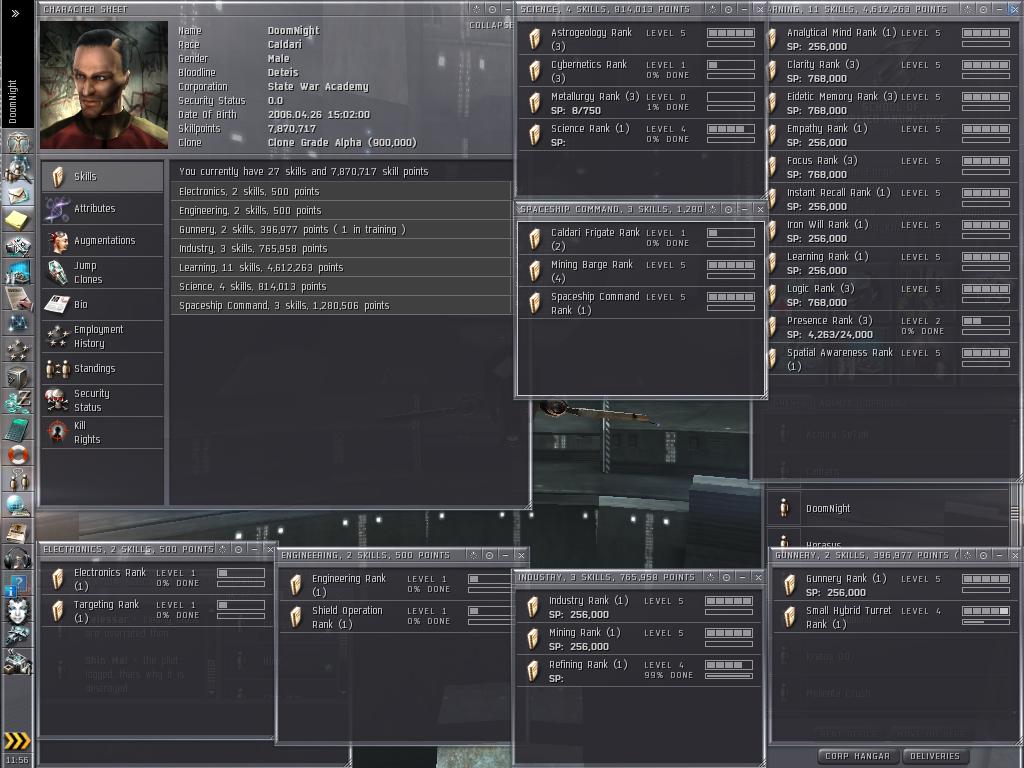Click the circle header icon in Industry window
The image size is (1024, 768).
726,577
